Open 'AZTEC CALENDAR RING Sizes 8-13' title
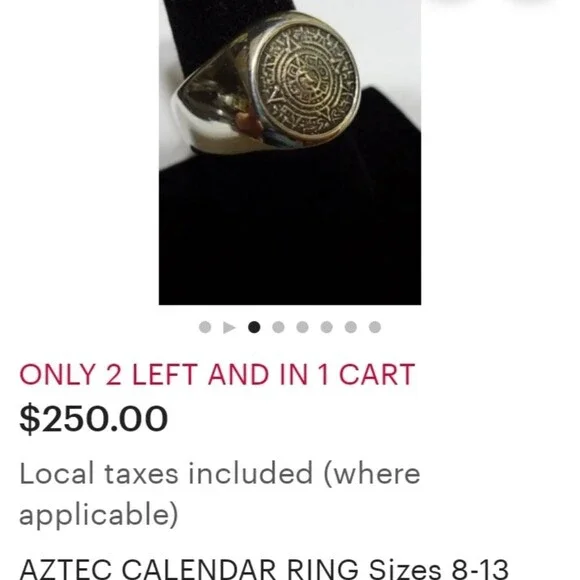Screen dimensions: 580x580 pos(264,569)
